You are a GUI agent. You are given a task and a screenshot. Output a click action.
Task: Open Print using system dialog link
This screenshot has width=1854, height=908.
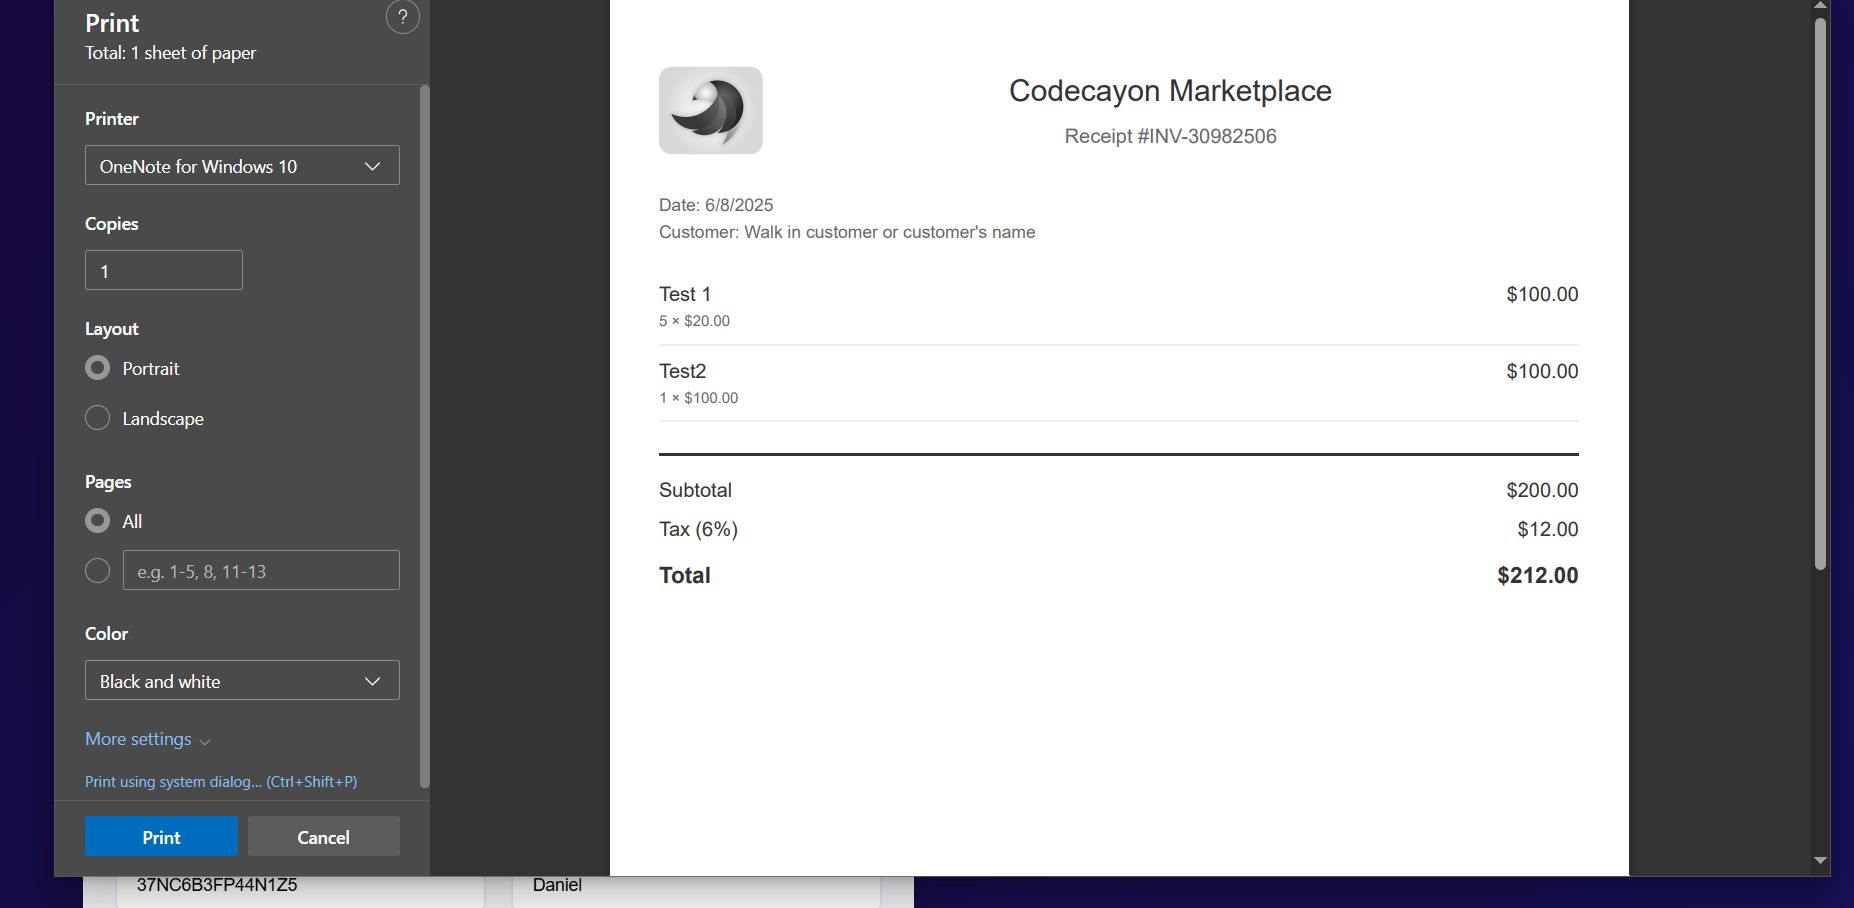221,782
